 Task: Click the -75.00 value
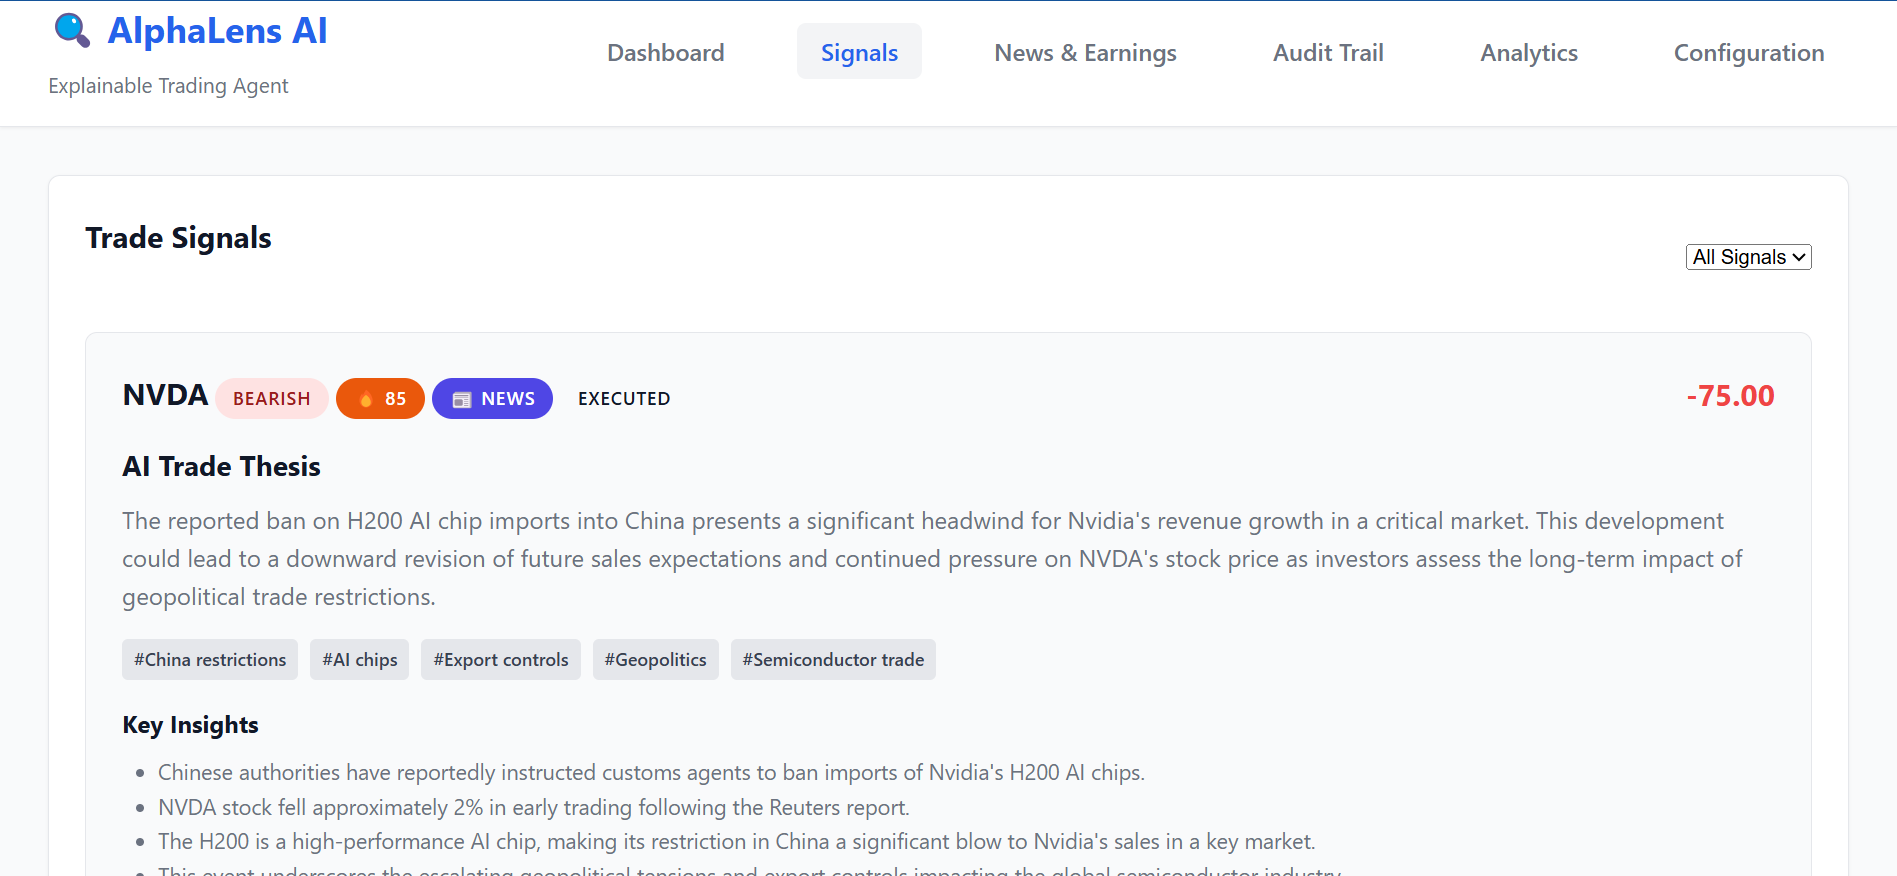pos(1730,396)
